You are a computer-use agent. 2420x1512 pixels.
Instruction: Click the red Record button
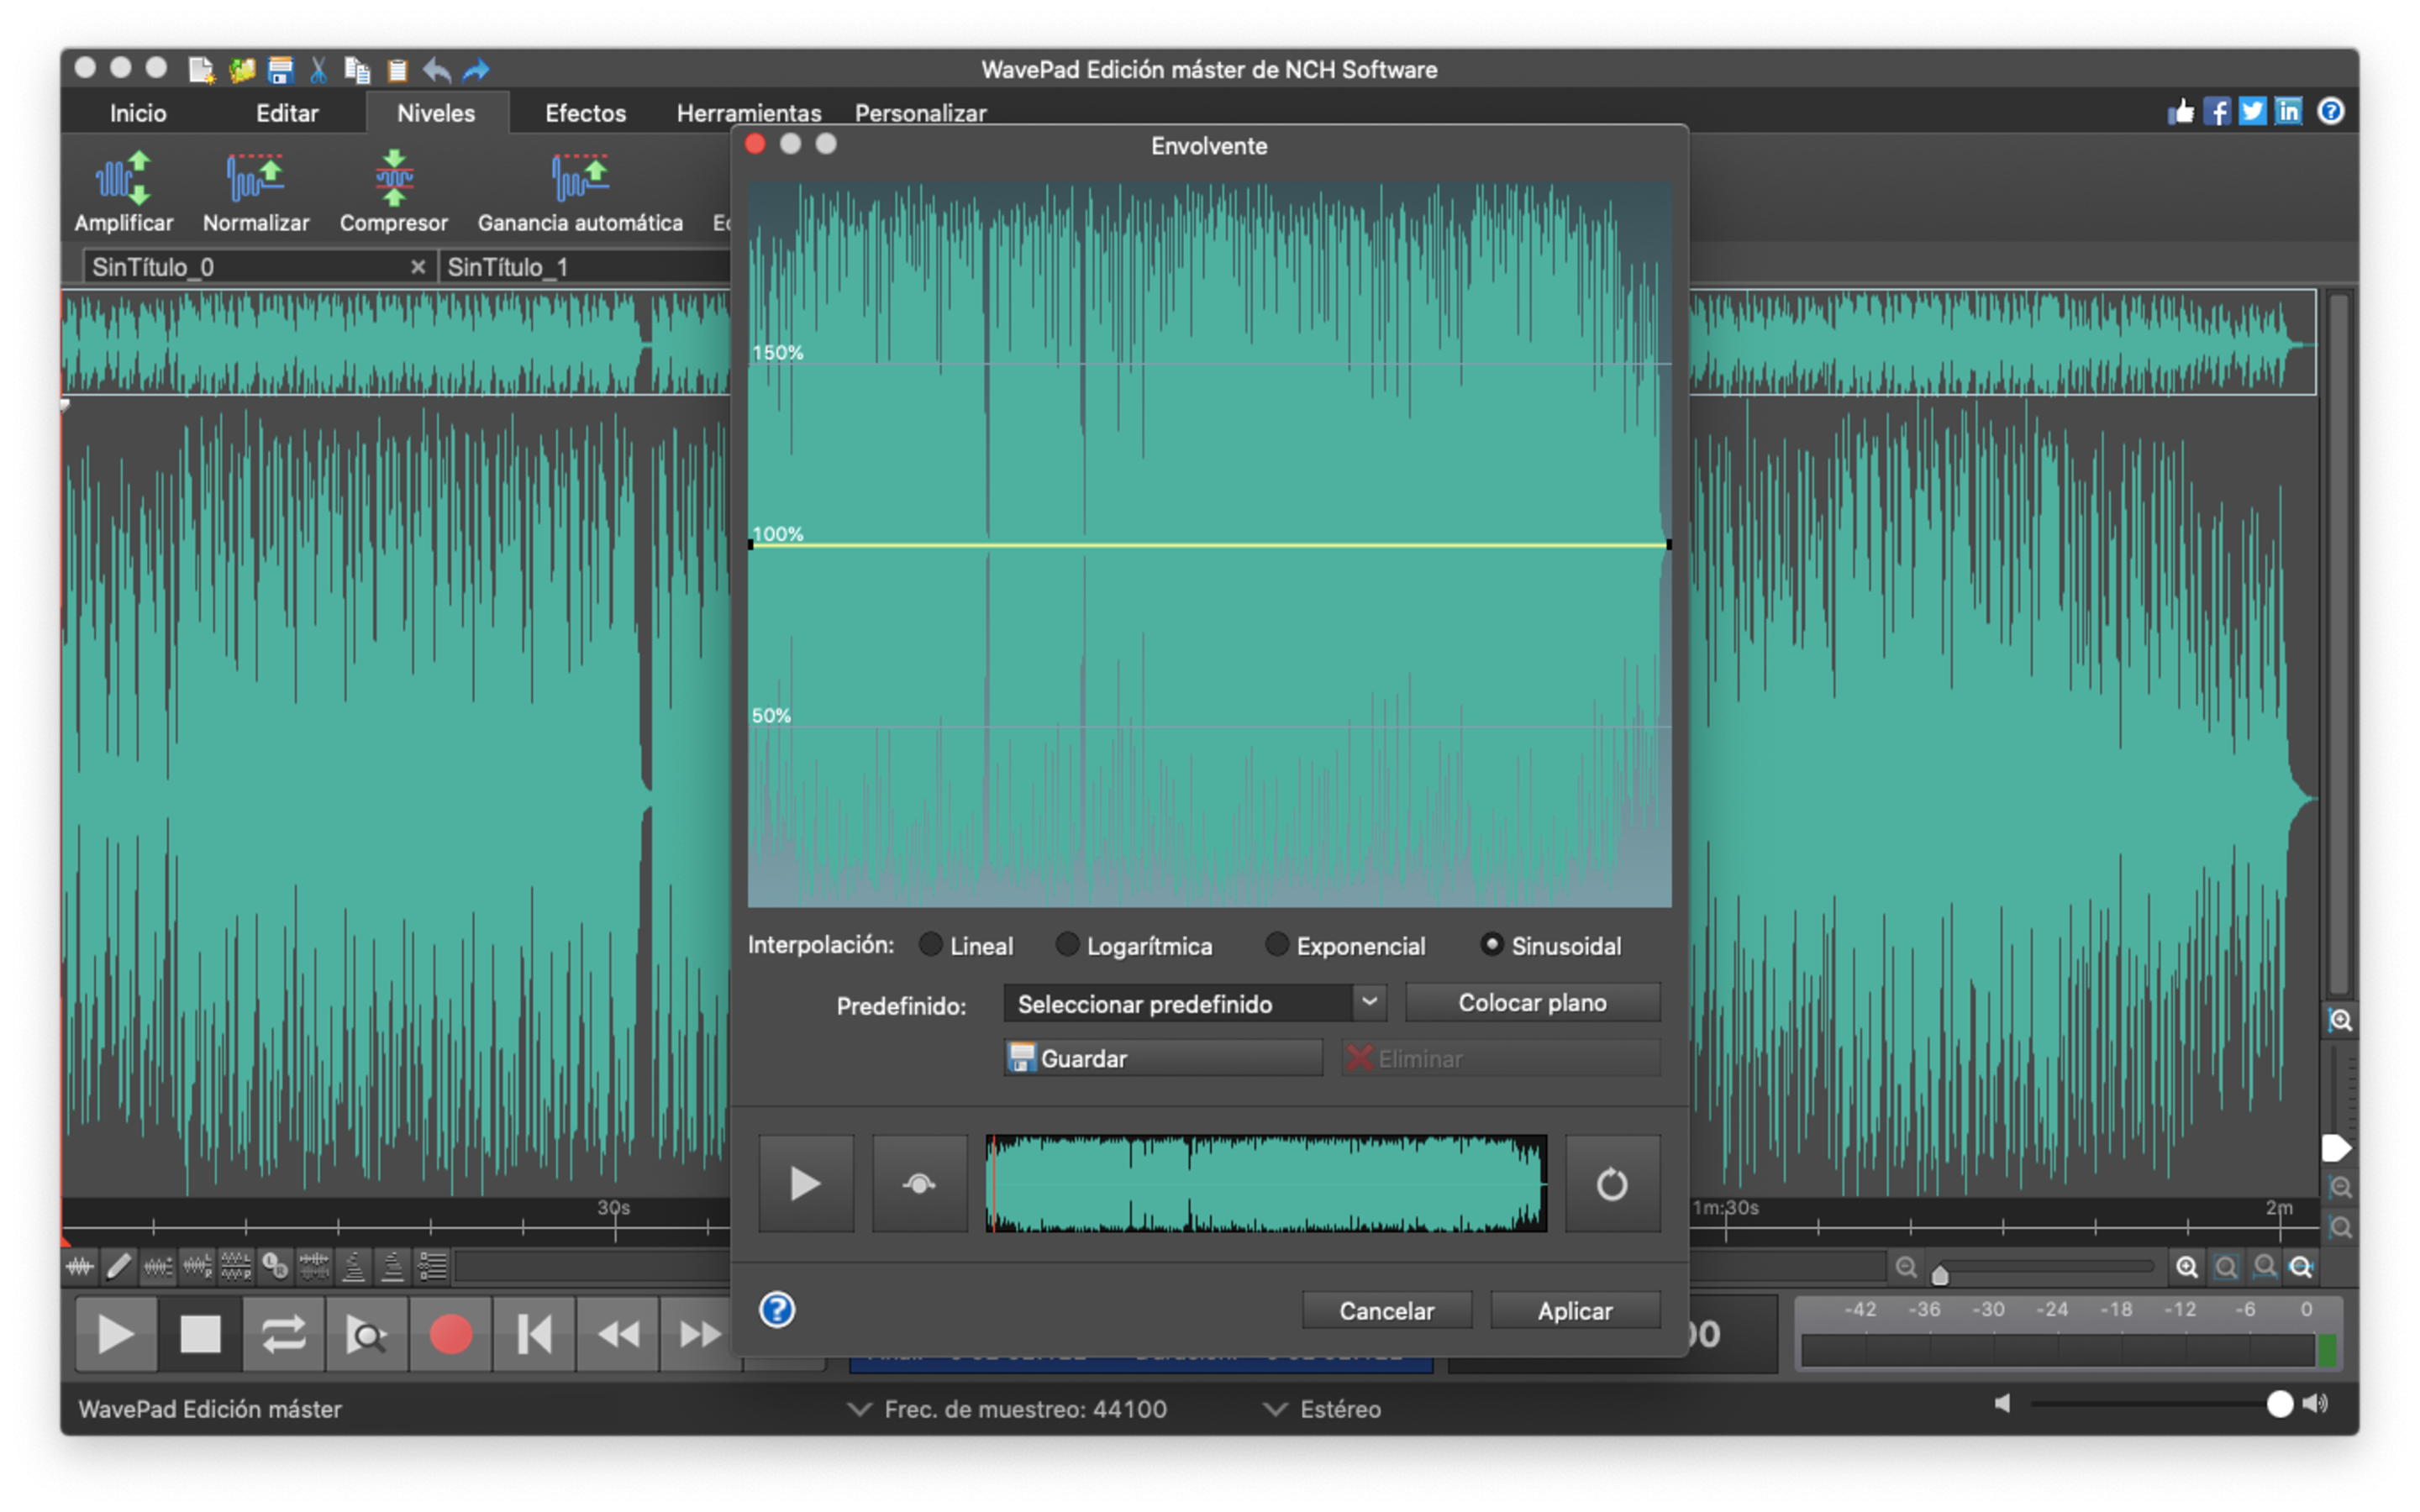coord(450,1334)
